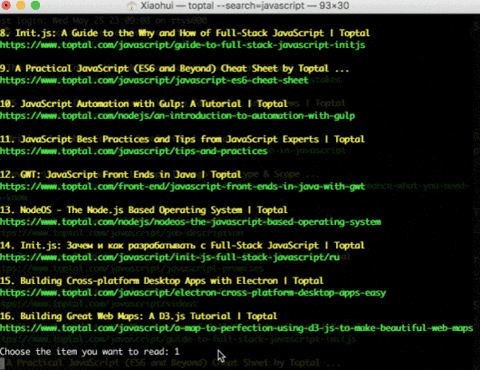Open the javascript-front-ends-in-java-with-gwt link

coord(183,186)
